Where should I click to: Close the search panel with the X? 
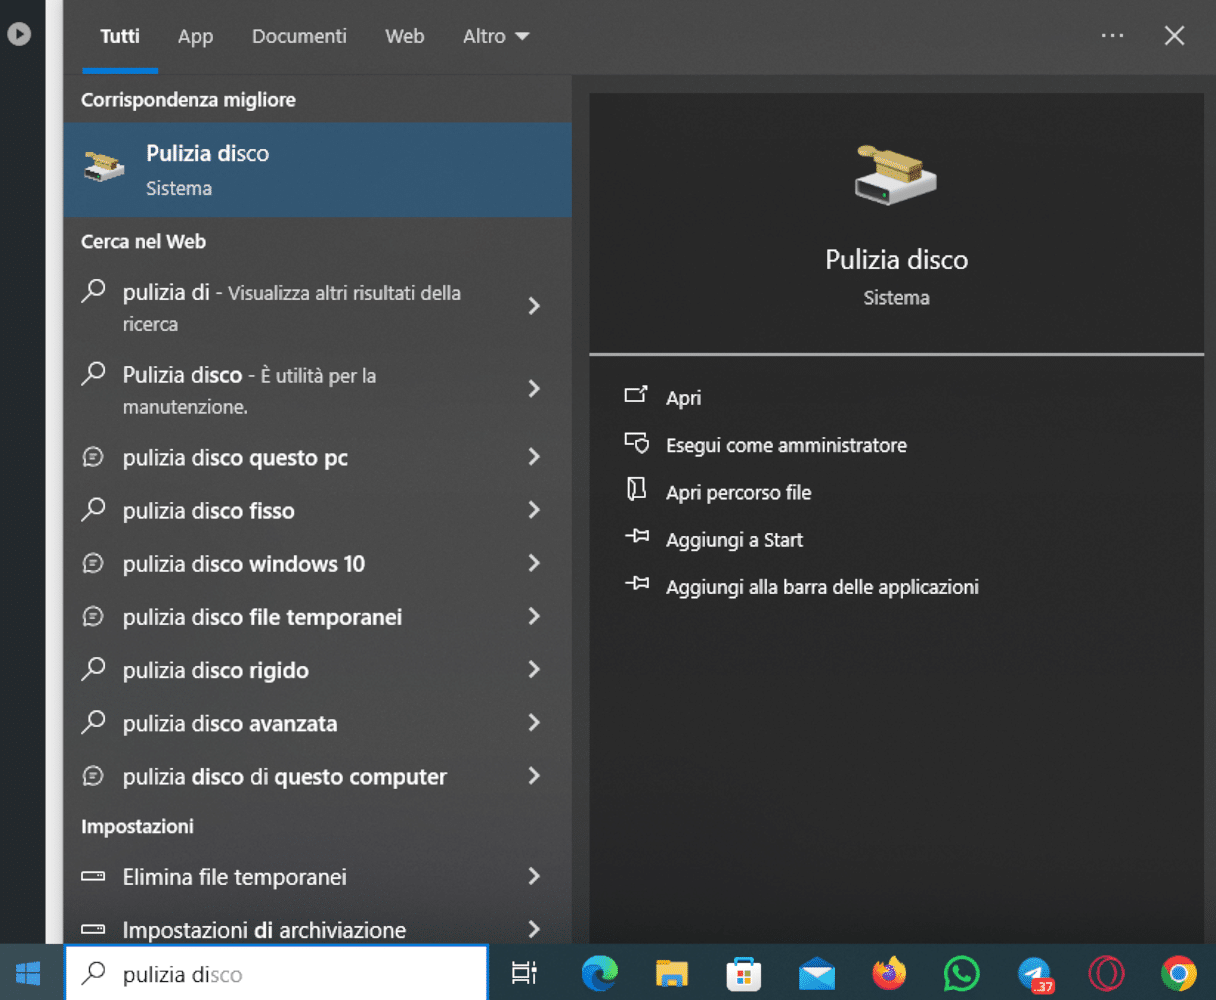1174,36
